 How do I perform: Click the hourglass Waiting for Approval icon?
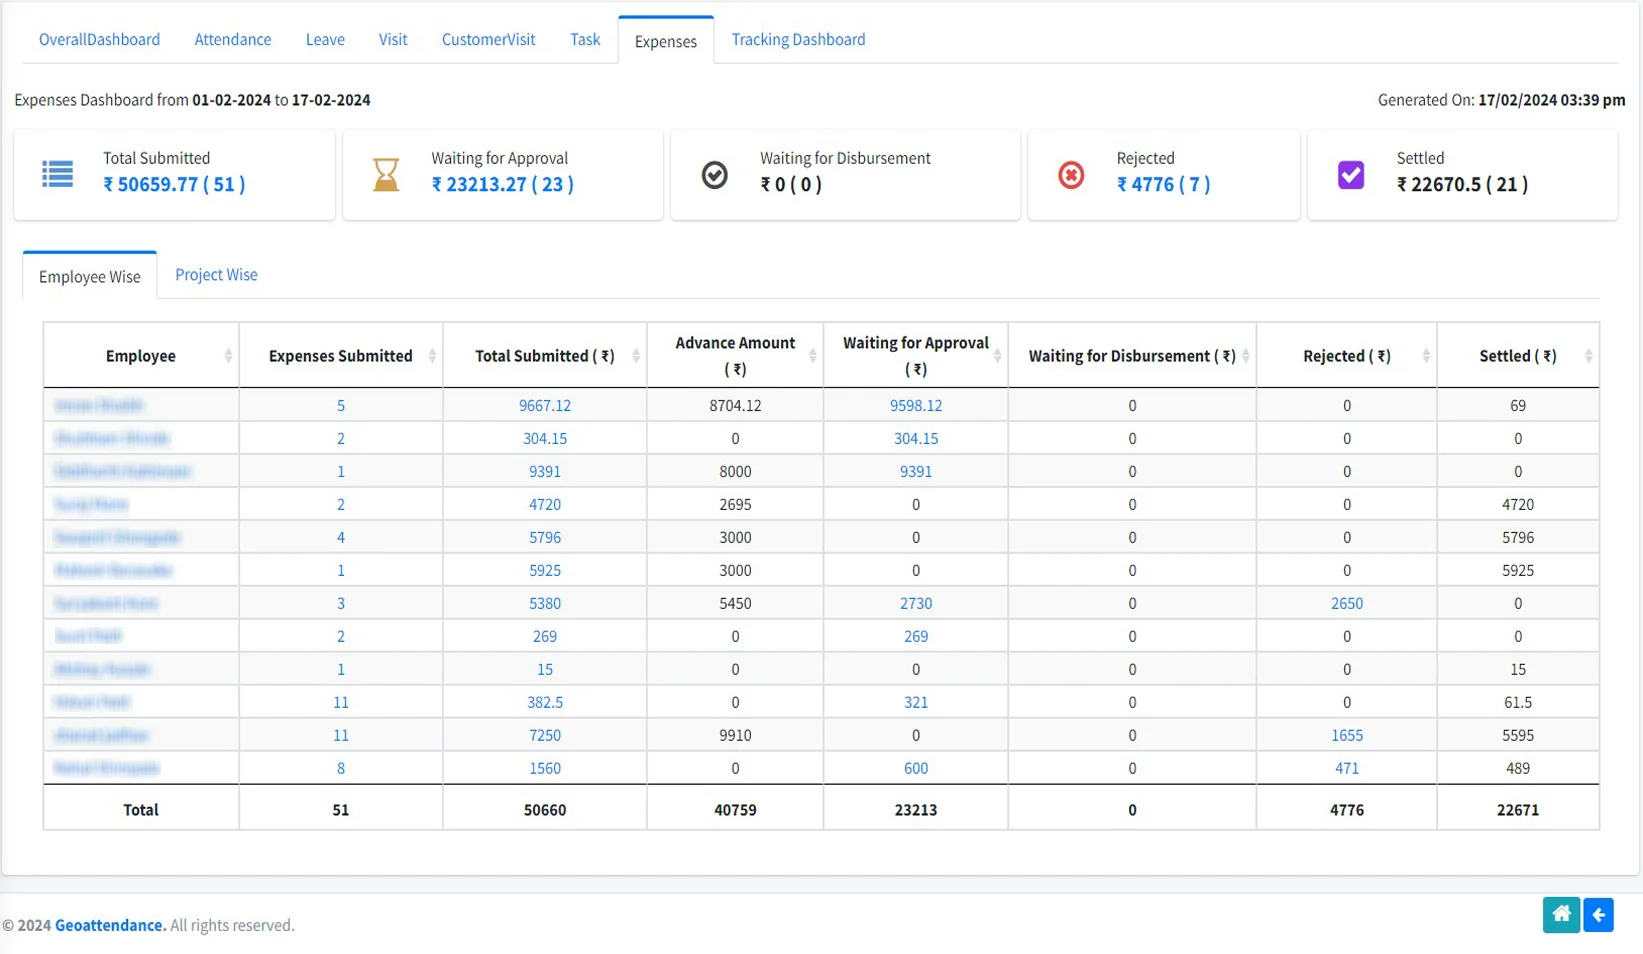point(386,175)
